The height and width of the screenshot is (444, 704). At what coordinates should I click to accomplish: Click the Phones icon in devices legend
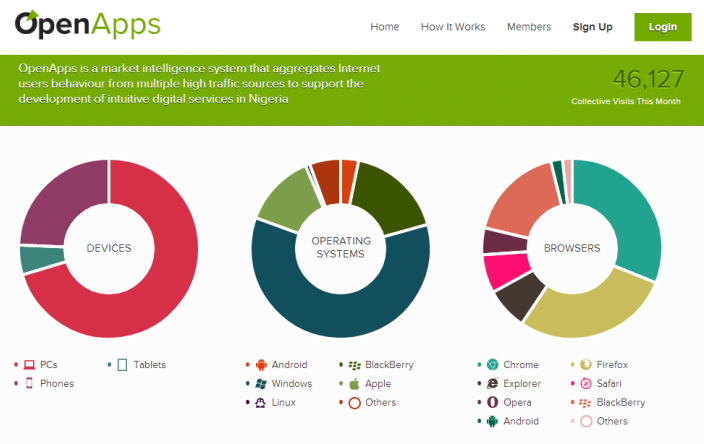[29, 383]
